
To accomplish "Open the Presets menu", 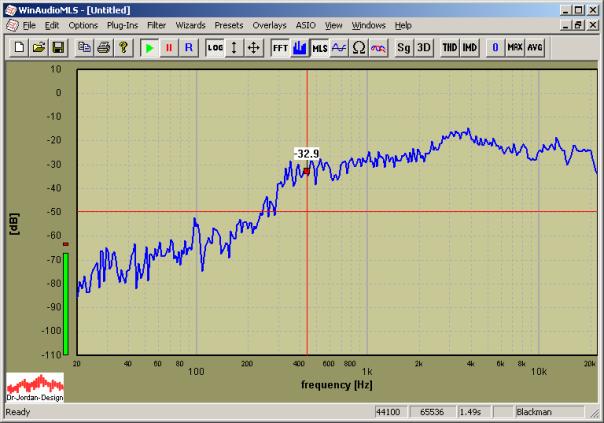I will [228, 24].
